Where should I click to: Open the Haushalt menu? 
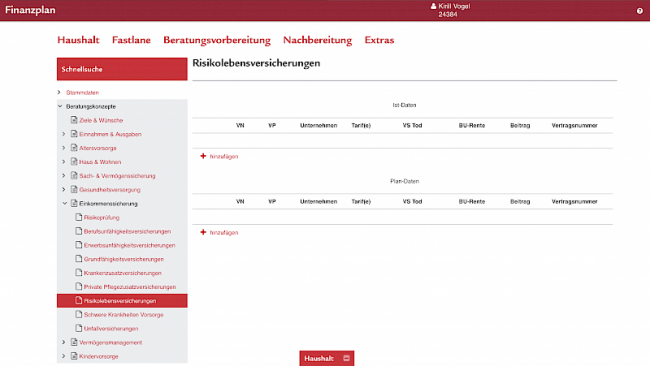point(78,40)
